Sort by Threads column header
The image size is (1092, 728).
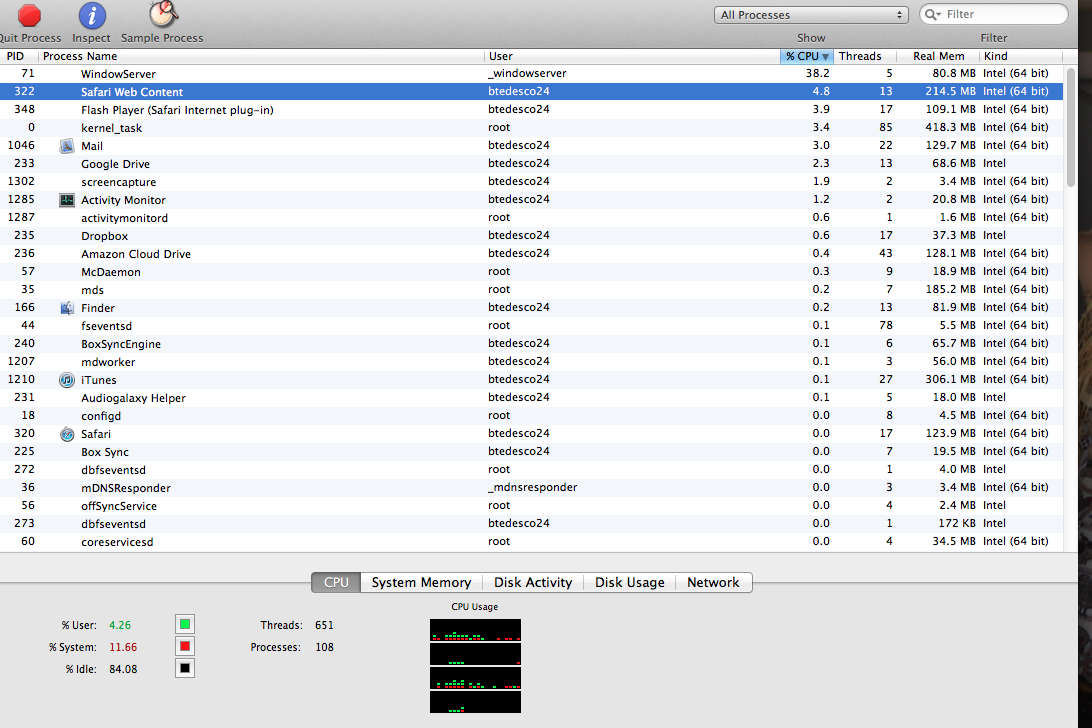pos(863,56)
